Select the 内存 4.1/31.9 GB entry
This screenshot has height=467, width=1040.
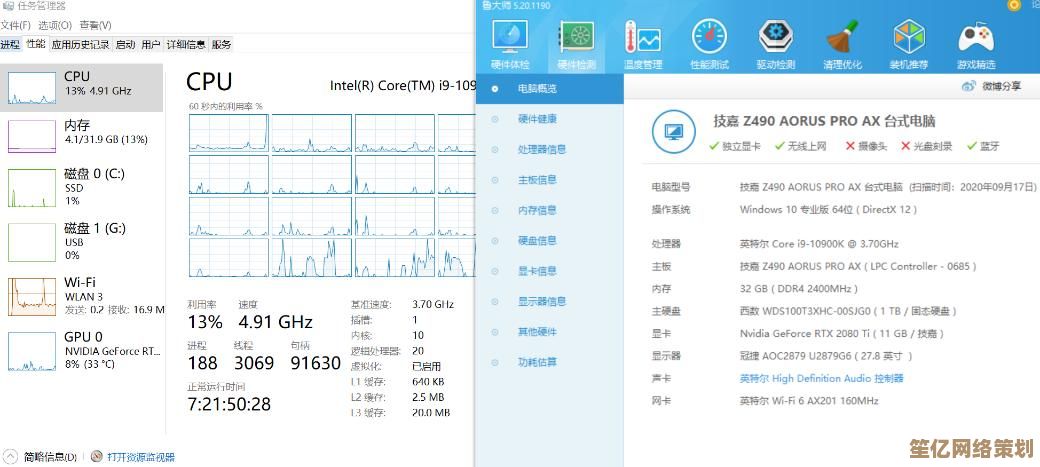click(x=82, y=135)
